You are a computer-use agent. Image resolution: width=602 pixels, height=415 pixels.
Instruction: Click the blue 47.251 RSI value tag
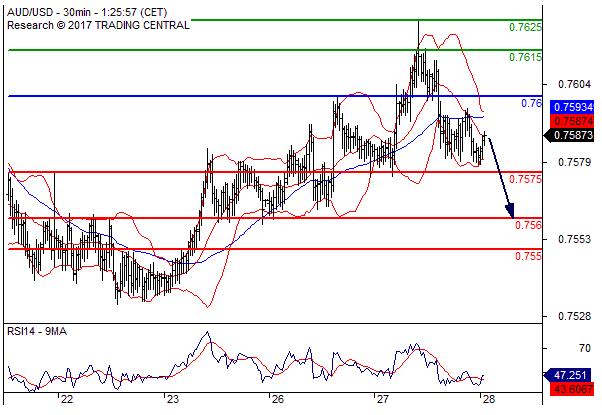pos(569,375)
